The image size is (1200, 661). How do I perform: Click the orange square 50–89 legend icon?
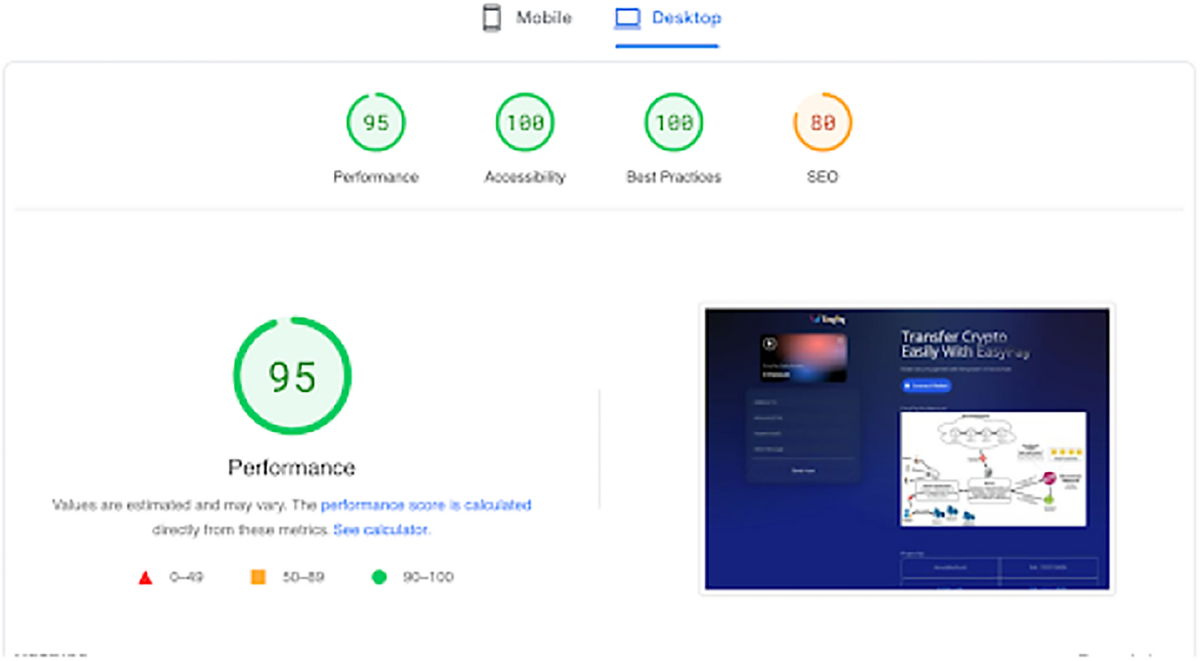pos(258,577)
